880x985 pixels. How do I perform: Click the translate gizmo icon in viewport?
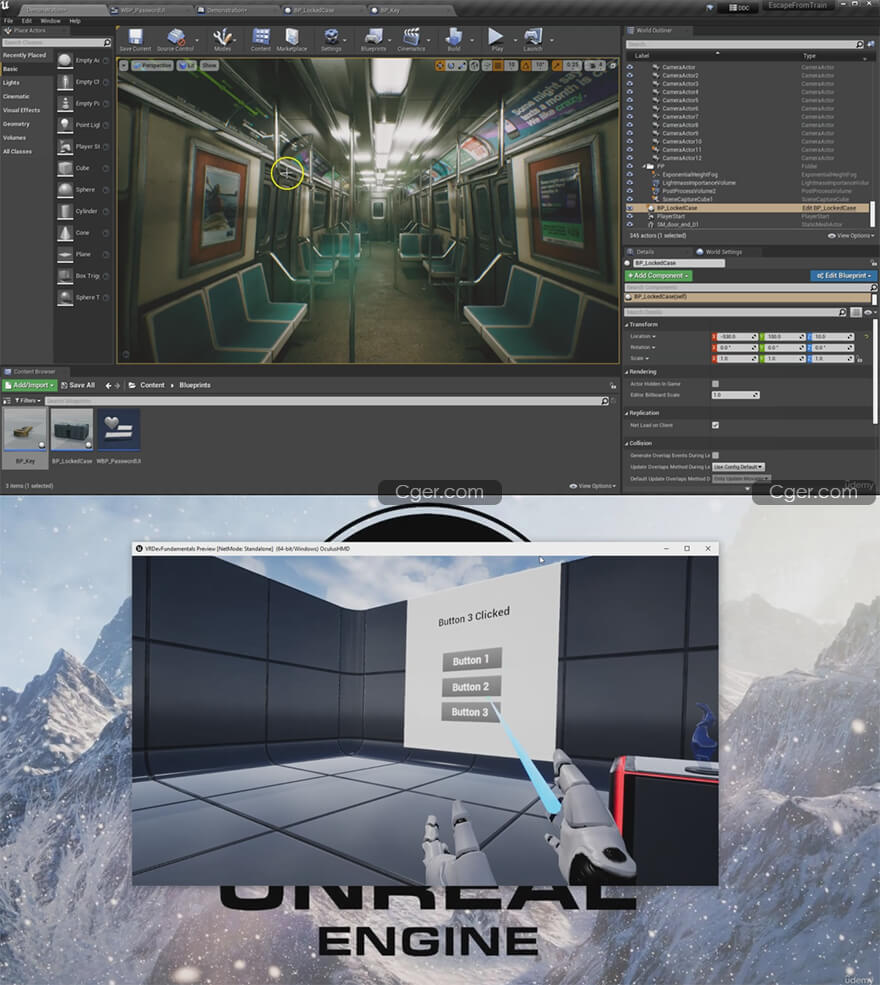pyautogui.click(x=440, y=65)
